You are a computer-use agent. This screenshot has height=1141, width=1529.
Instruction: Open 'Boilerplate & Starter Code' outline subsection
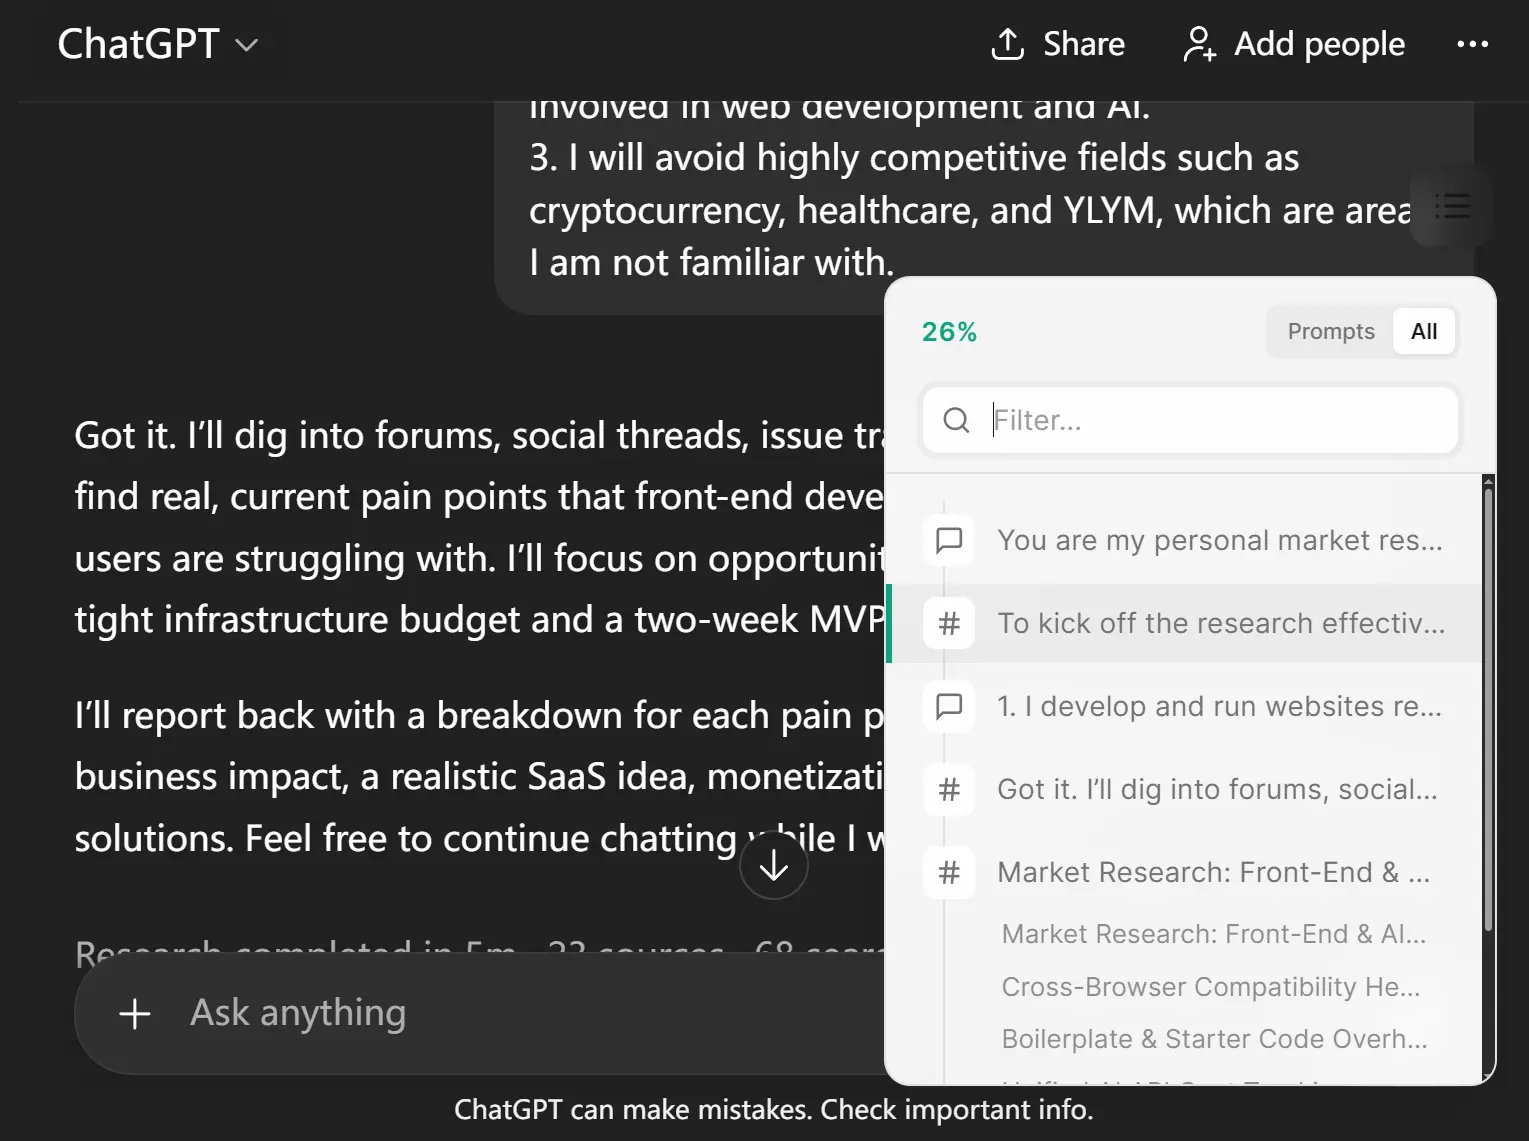click(1214, 1039)
